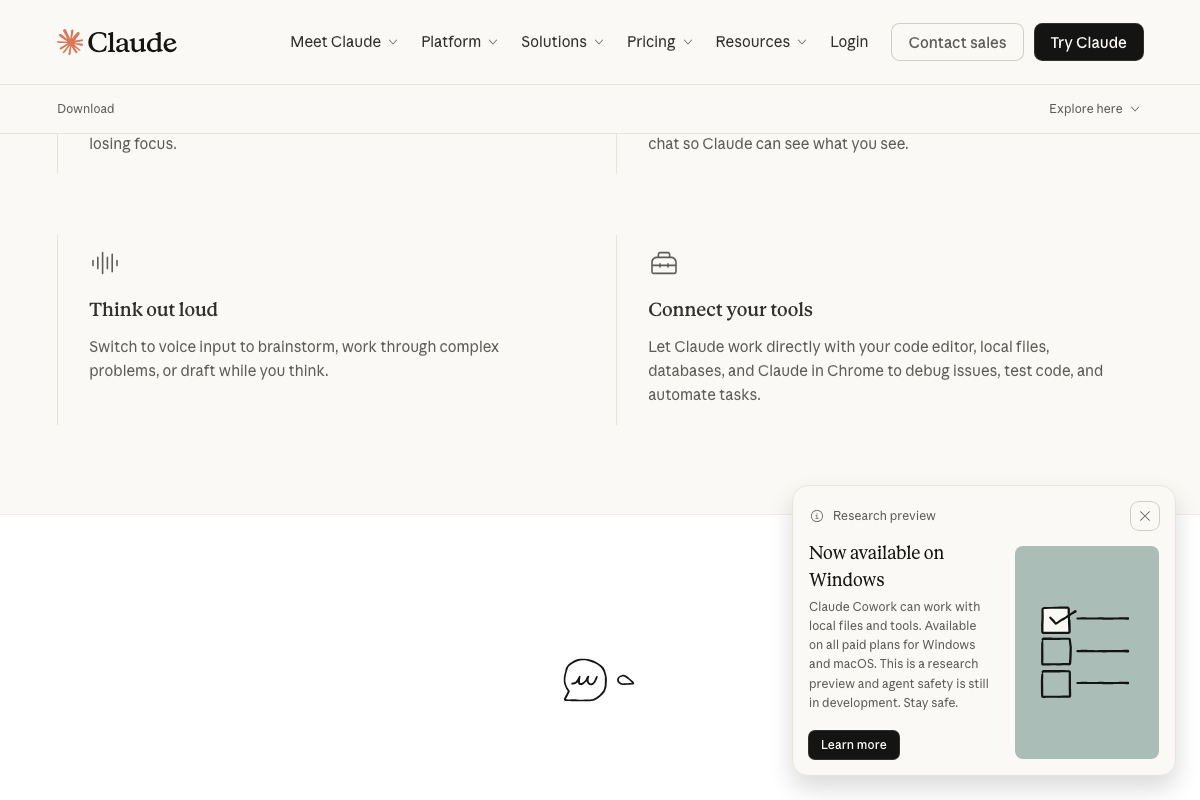Open the Pricing menu

coord(660,42)
